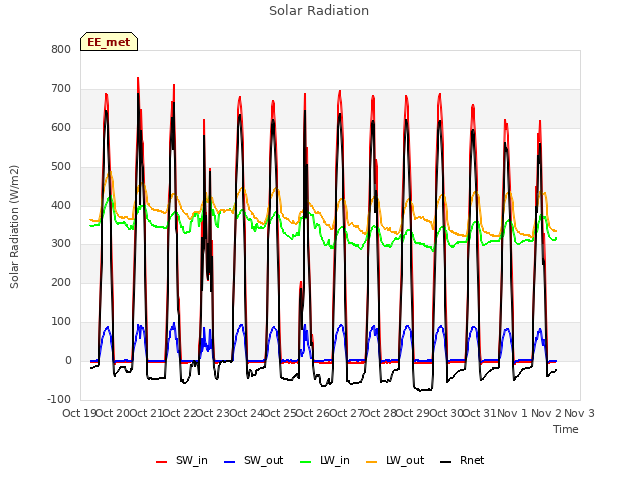Click the Oct 25 x-axis tick label
Screen dimensions: 640x480
tap(279, 413)
